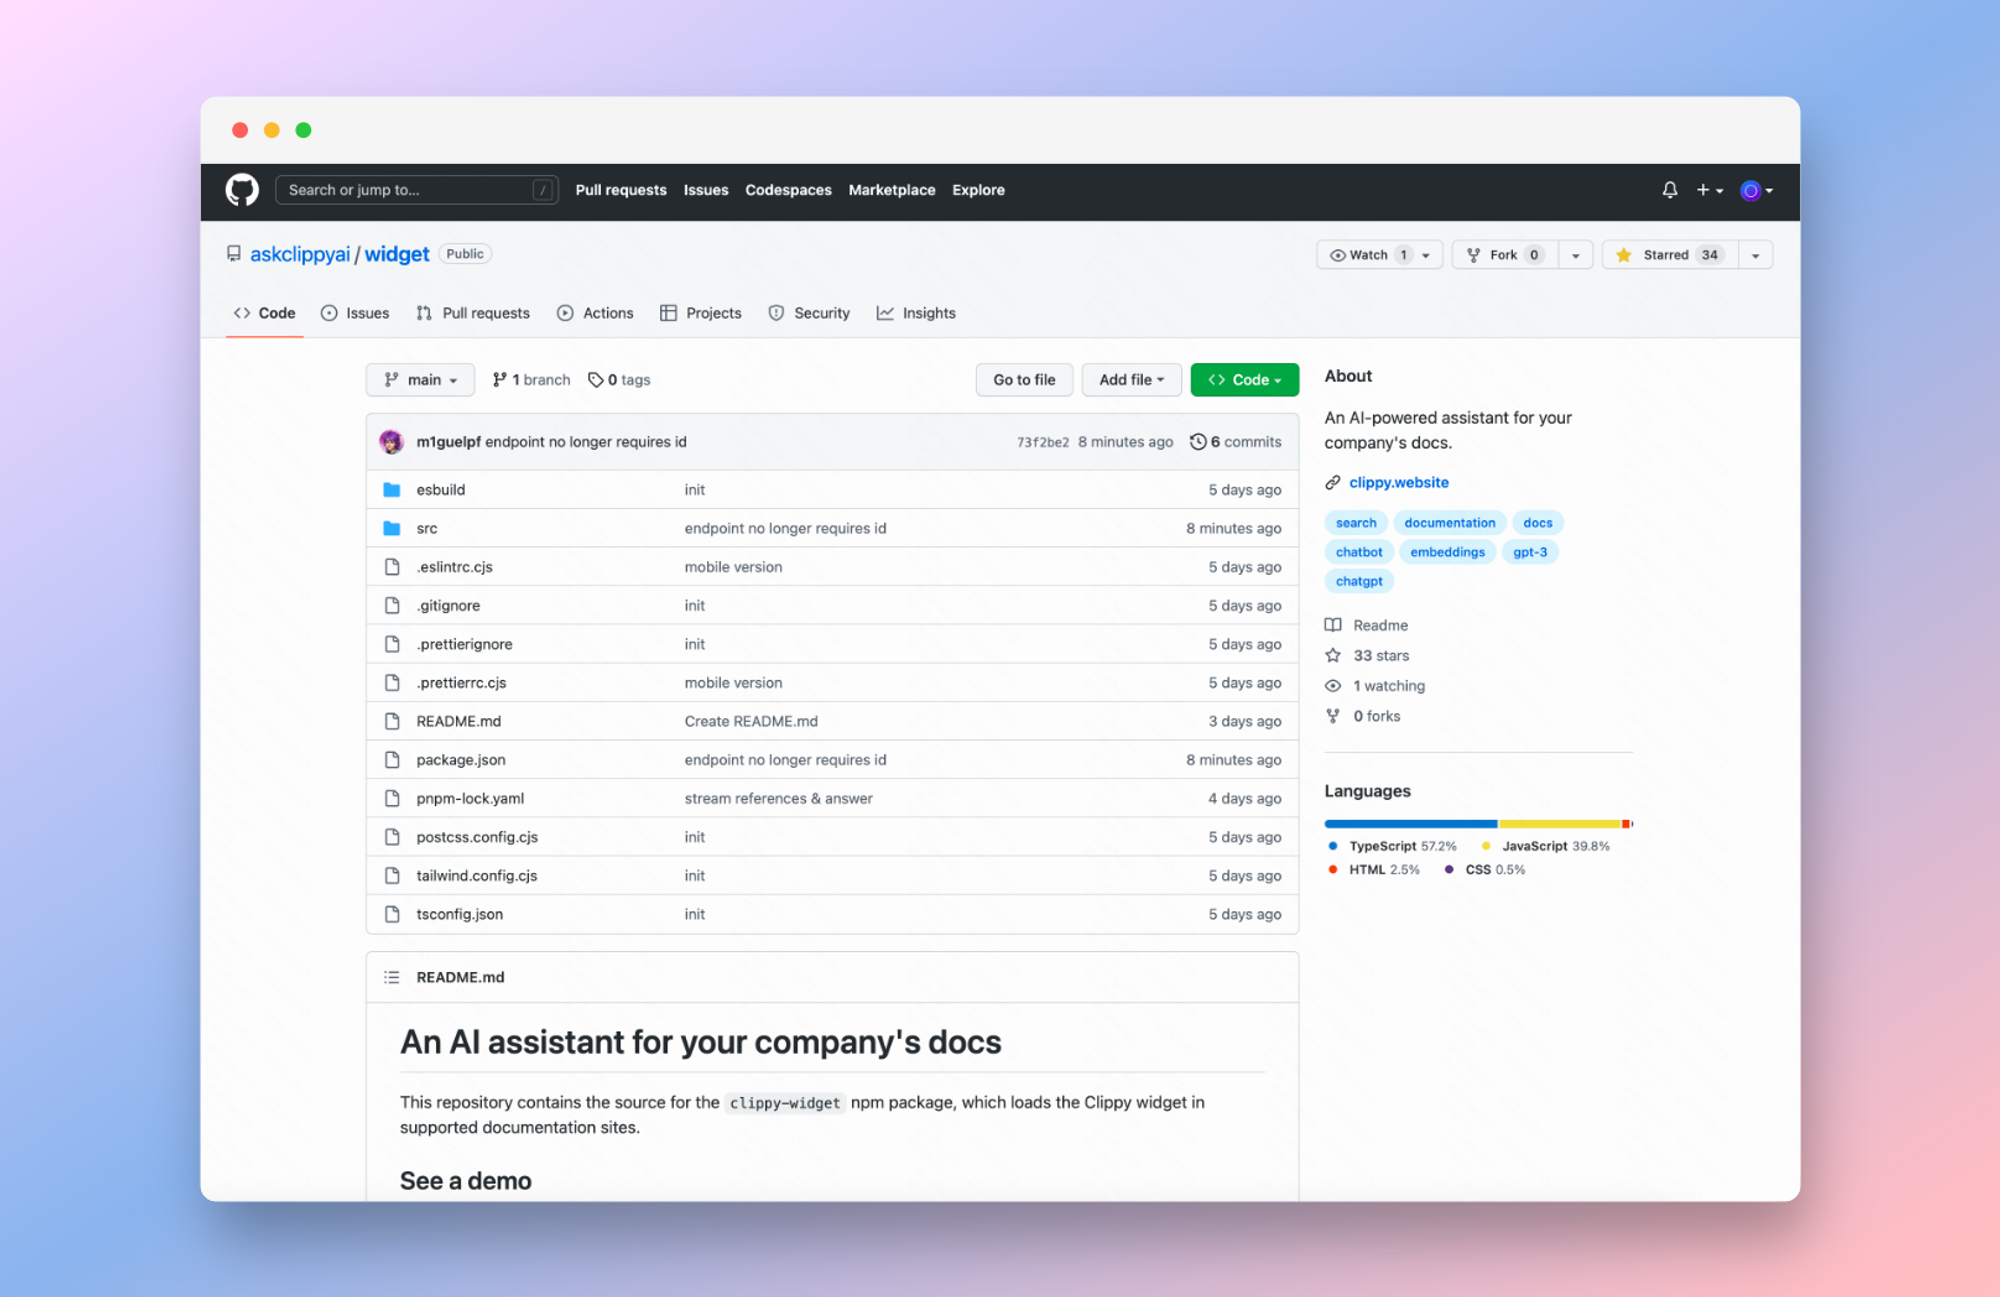Click the HTML red language dot
This screenshot has width=2000, height=1297.
[x=1333, y=870]
